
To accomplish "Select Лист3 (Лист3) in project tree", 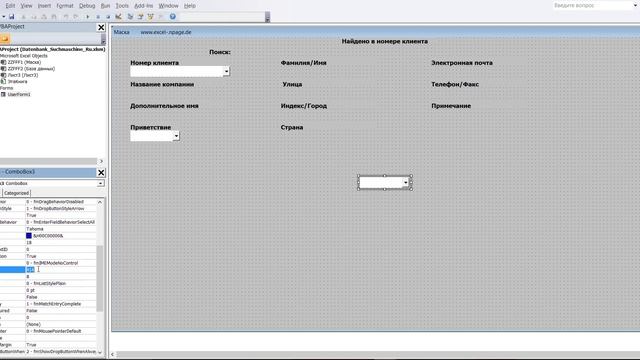I will click(x=22, y=75).
